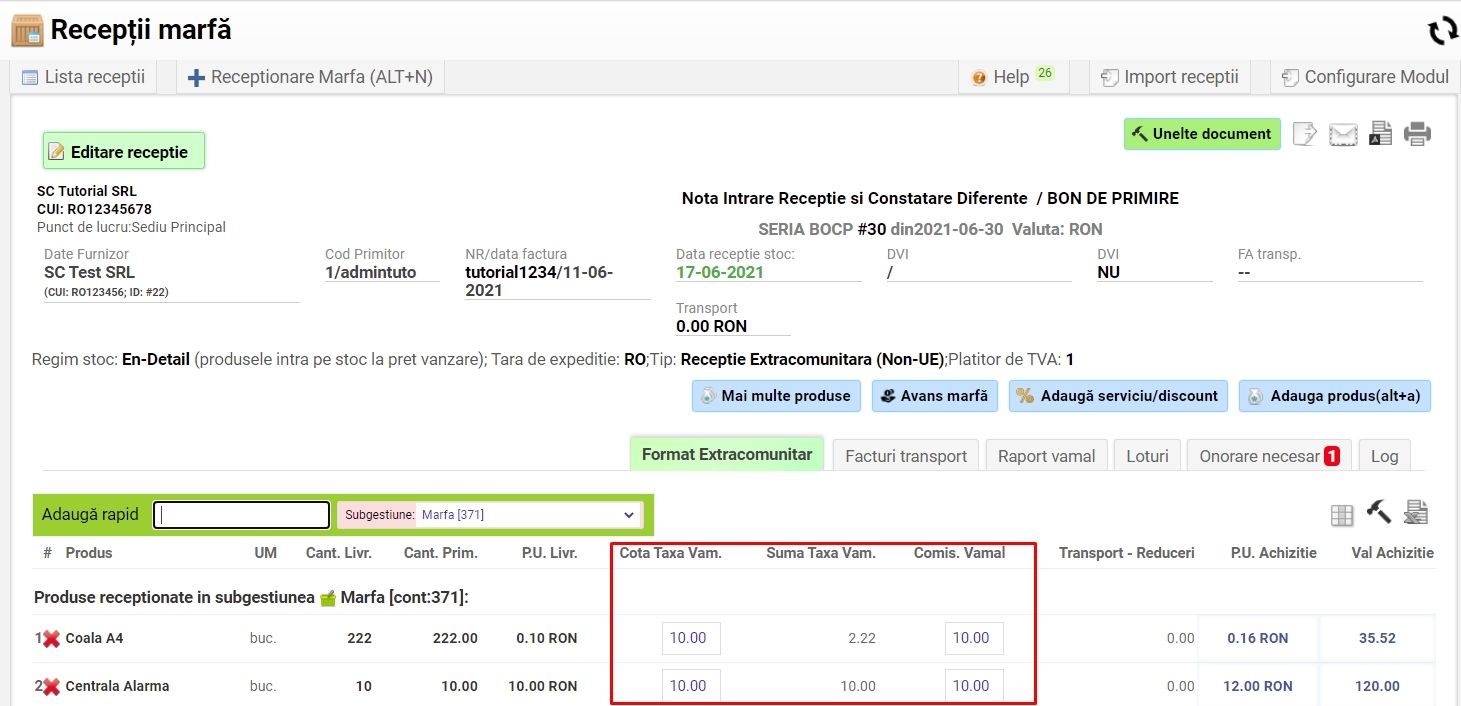Select the Onorare necesar tab
The image size is (1461, 706).
pos(1267,456)
